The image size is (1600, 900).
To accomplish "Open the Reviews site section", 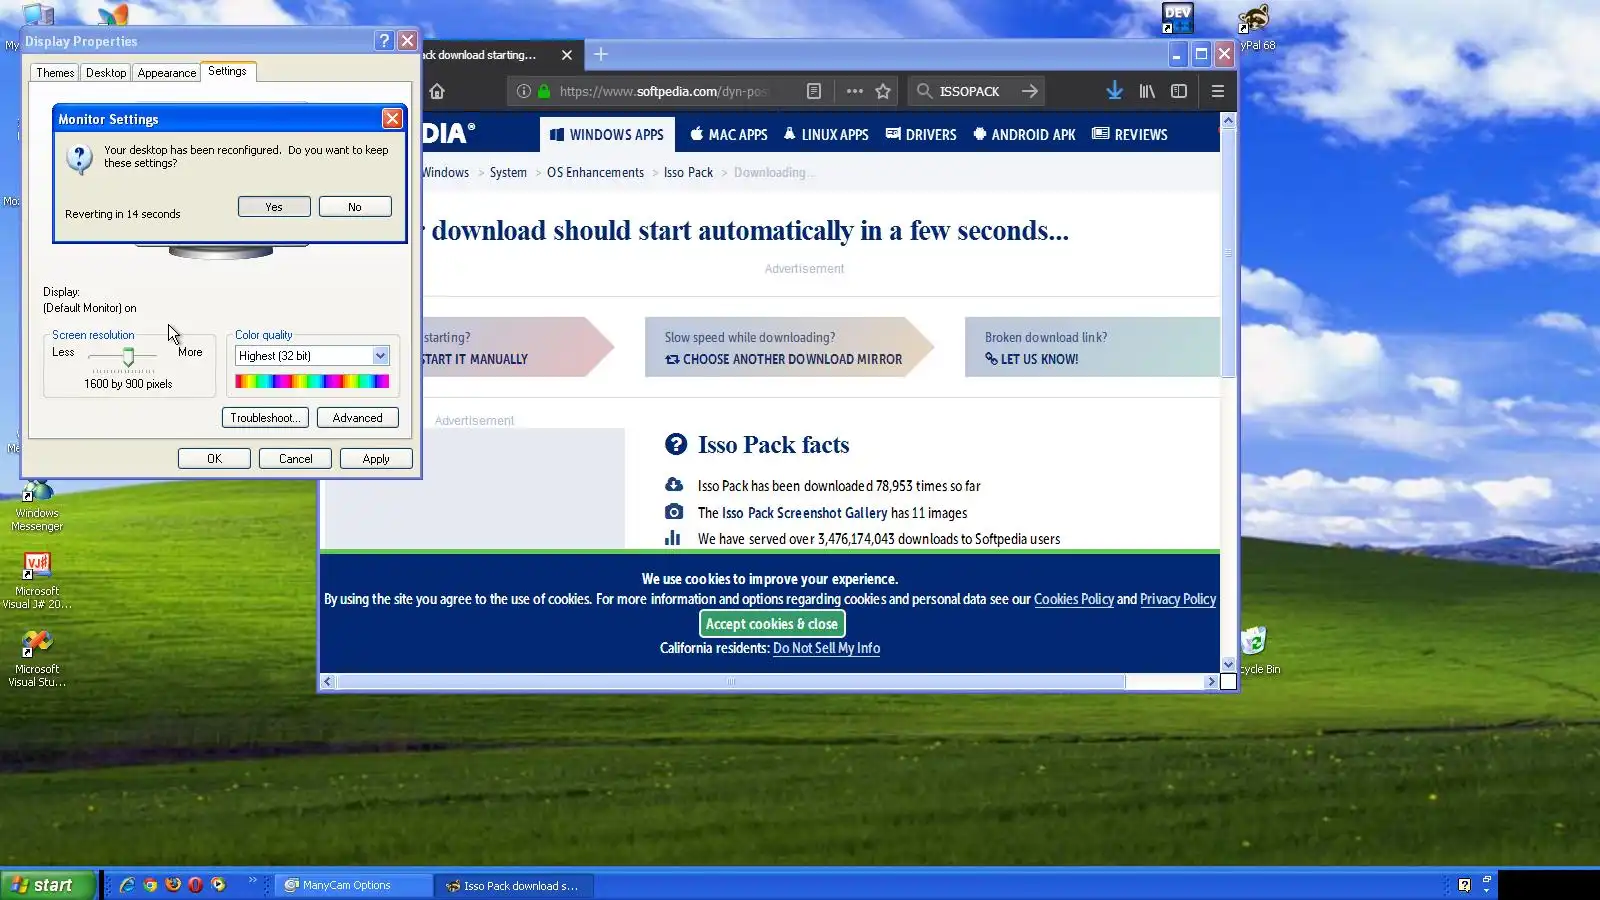I will [1130, 135].
